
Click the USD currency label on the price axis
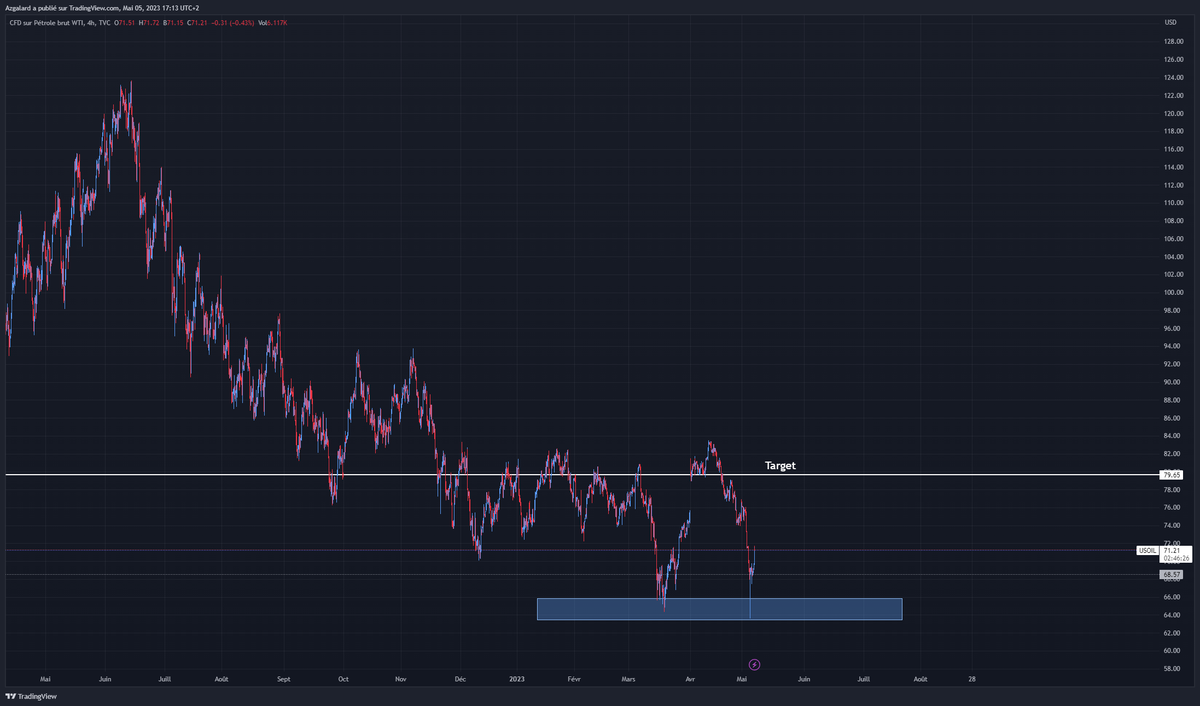pyautogui.click(x=1170, y=22)
